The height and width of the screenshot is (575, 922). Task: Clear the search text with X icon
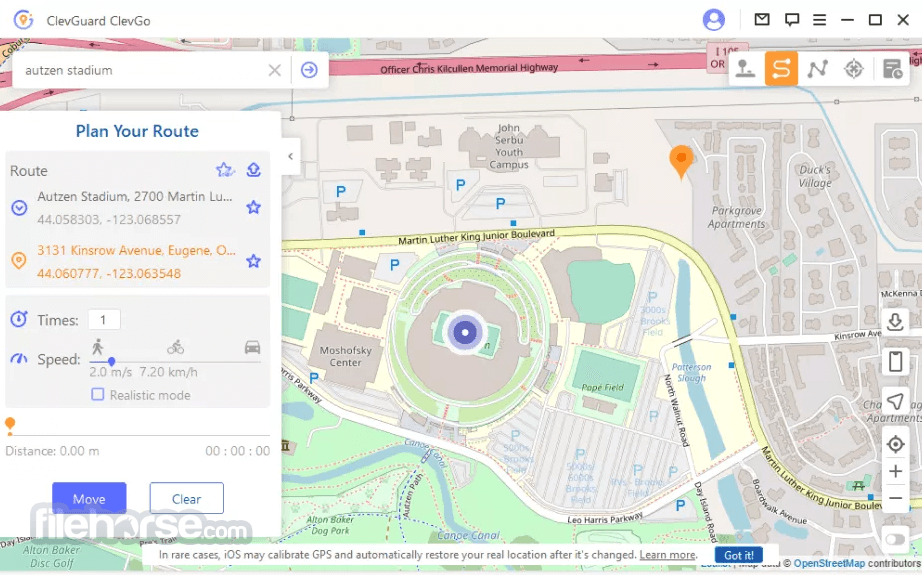[x=274, y=71]
